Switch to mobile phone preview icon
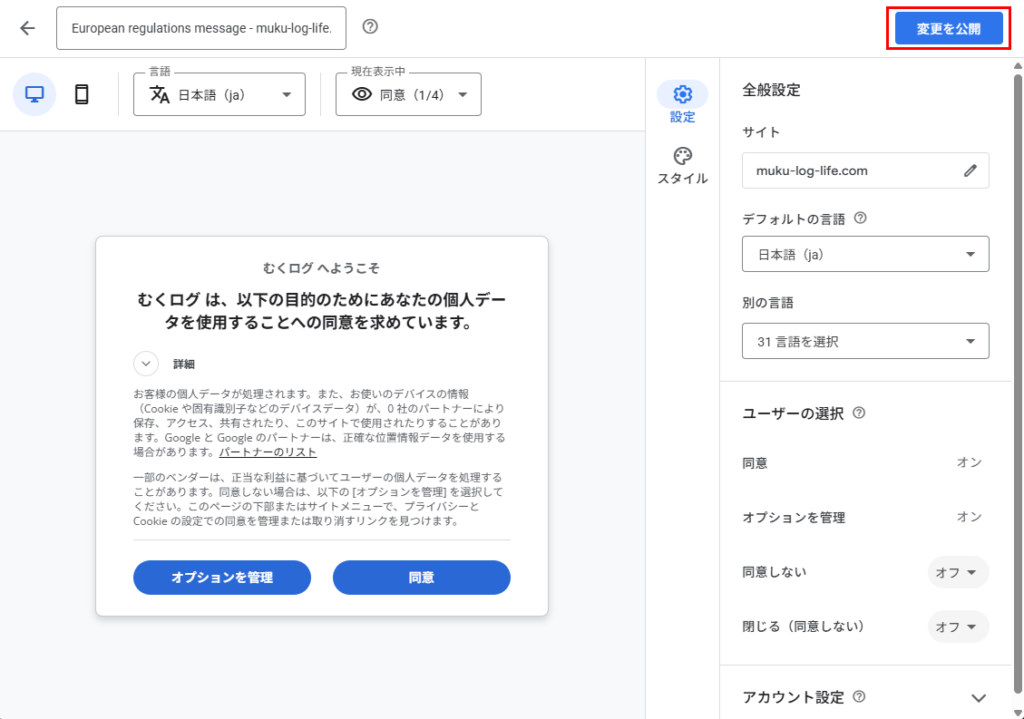This screenshot has width=1024, height=719. pos(82,94)
